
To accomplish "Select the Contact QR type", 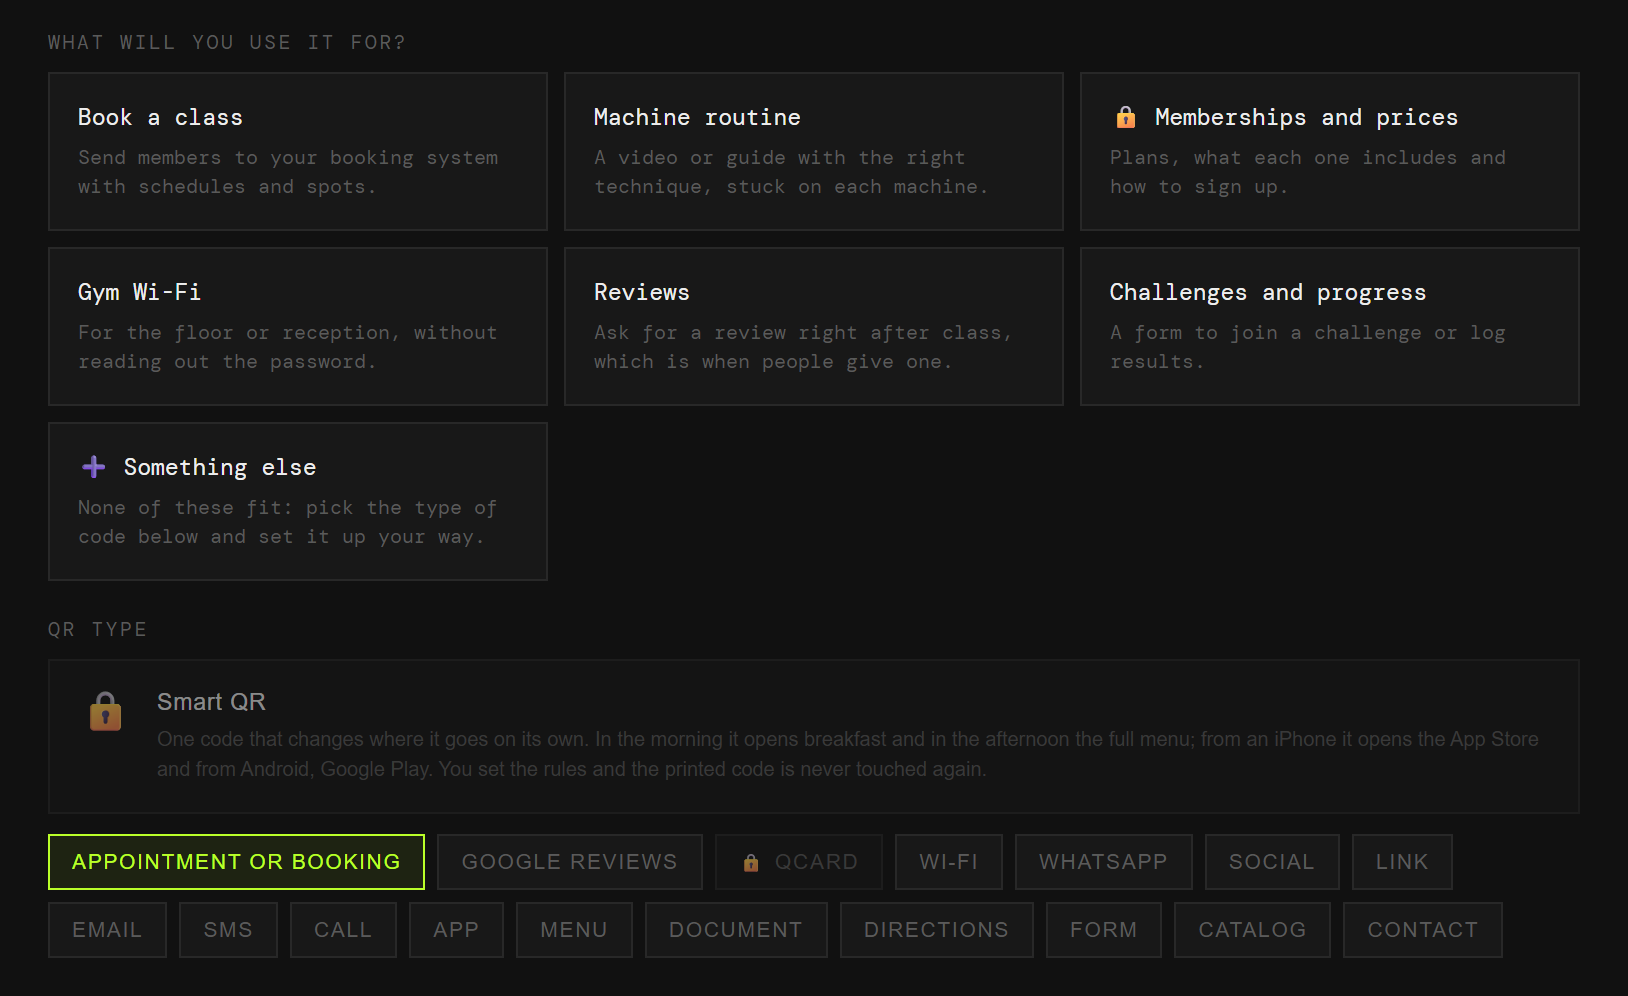I will (1423, 930).
